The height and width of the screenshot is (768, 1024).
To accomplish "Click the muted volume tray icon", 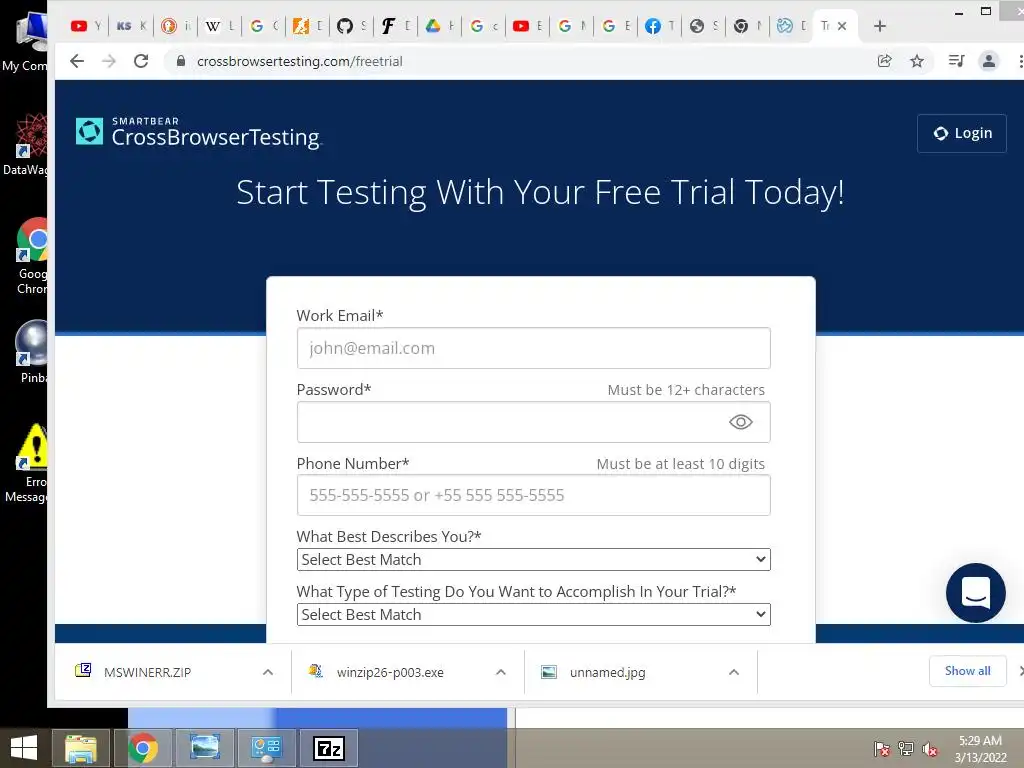I will click(x=930, y=749).
